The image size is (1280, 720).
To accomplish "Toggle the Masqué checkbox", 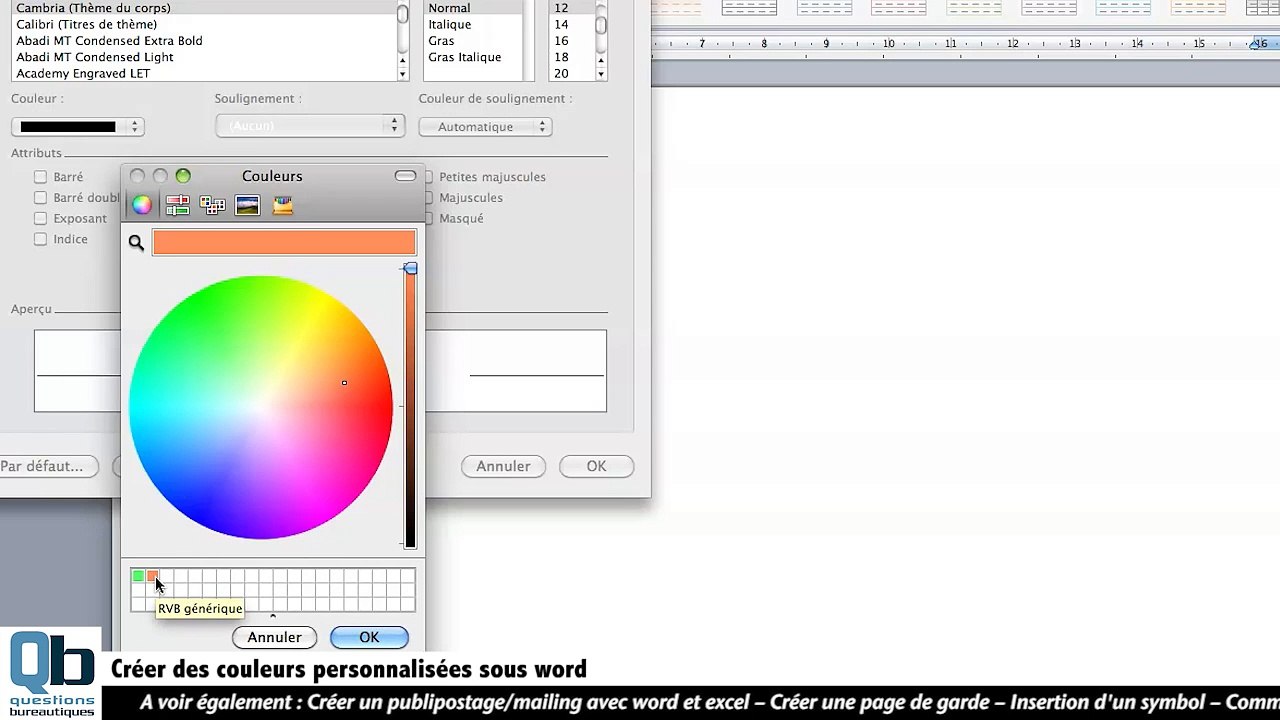I will pyautogui.click(x=429, y=218).
